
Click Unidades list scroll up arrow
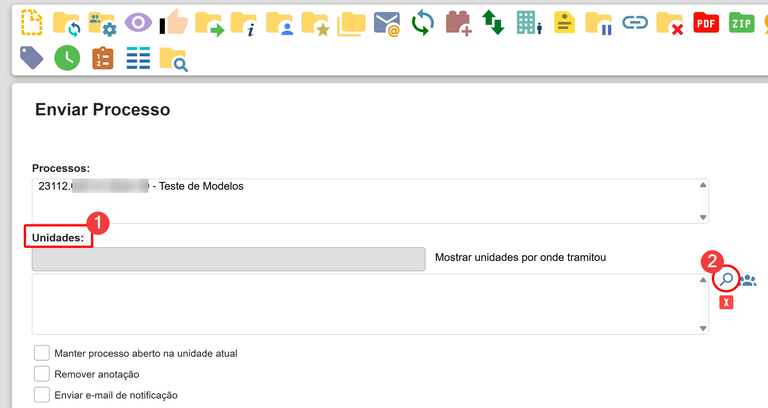(x=703, y=280)
